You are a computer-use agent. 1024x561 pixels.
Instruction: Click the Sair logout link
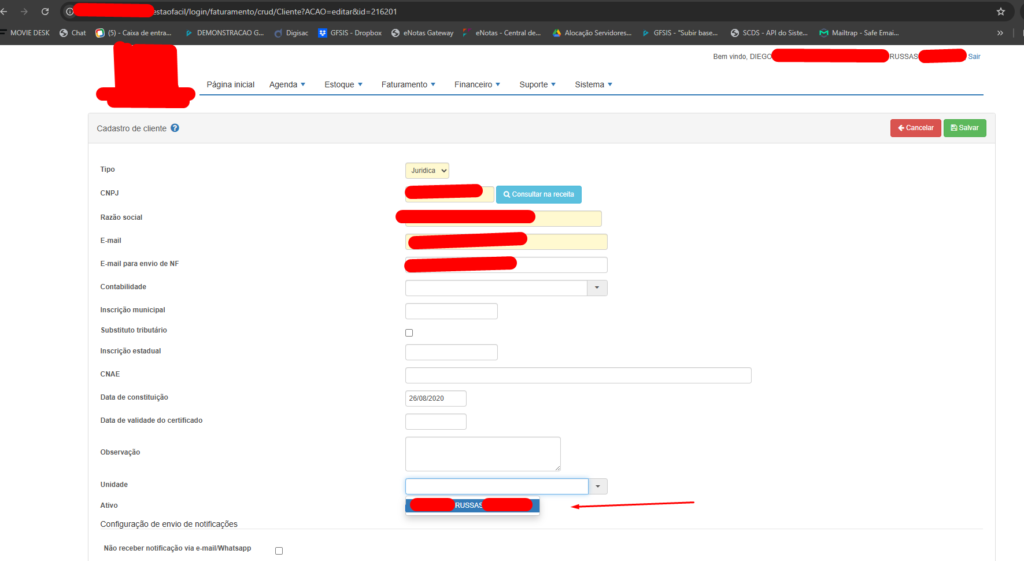pos(974,57)
